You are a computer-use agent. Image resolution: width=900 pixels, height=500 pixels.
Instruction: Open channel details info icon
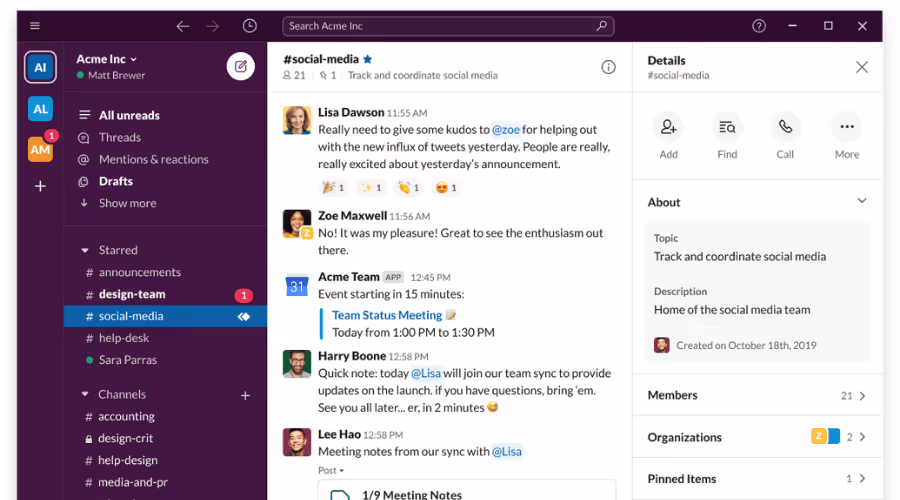click(x=608, y=67)
